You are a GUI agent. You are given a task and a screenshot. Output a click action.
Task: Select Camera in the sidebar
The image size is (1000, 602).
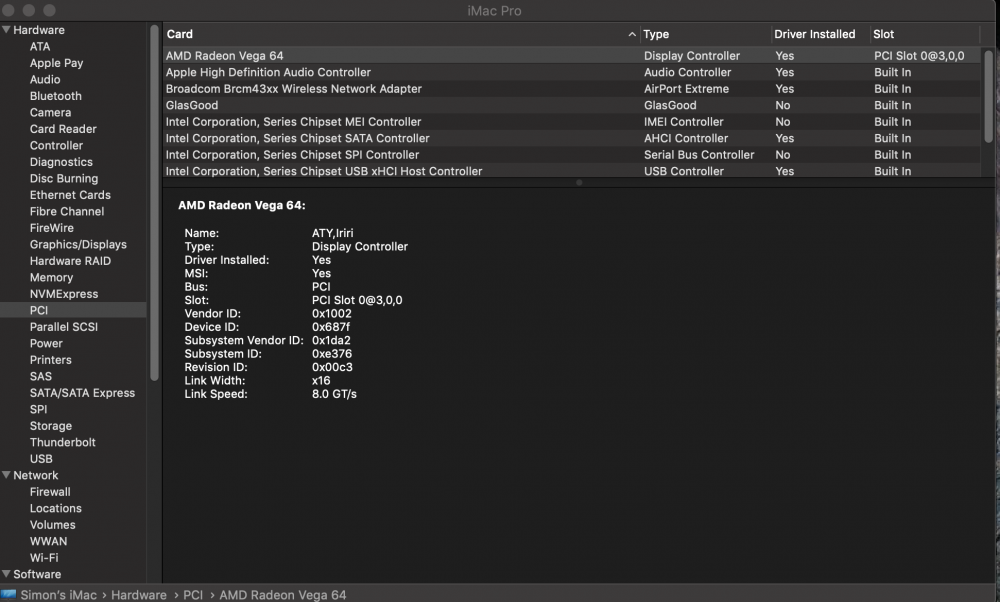click(50, 113)
